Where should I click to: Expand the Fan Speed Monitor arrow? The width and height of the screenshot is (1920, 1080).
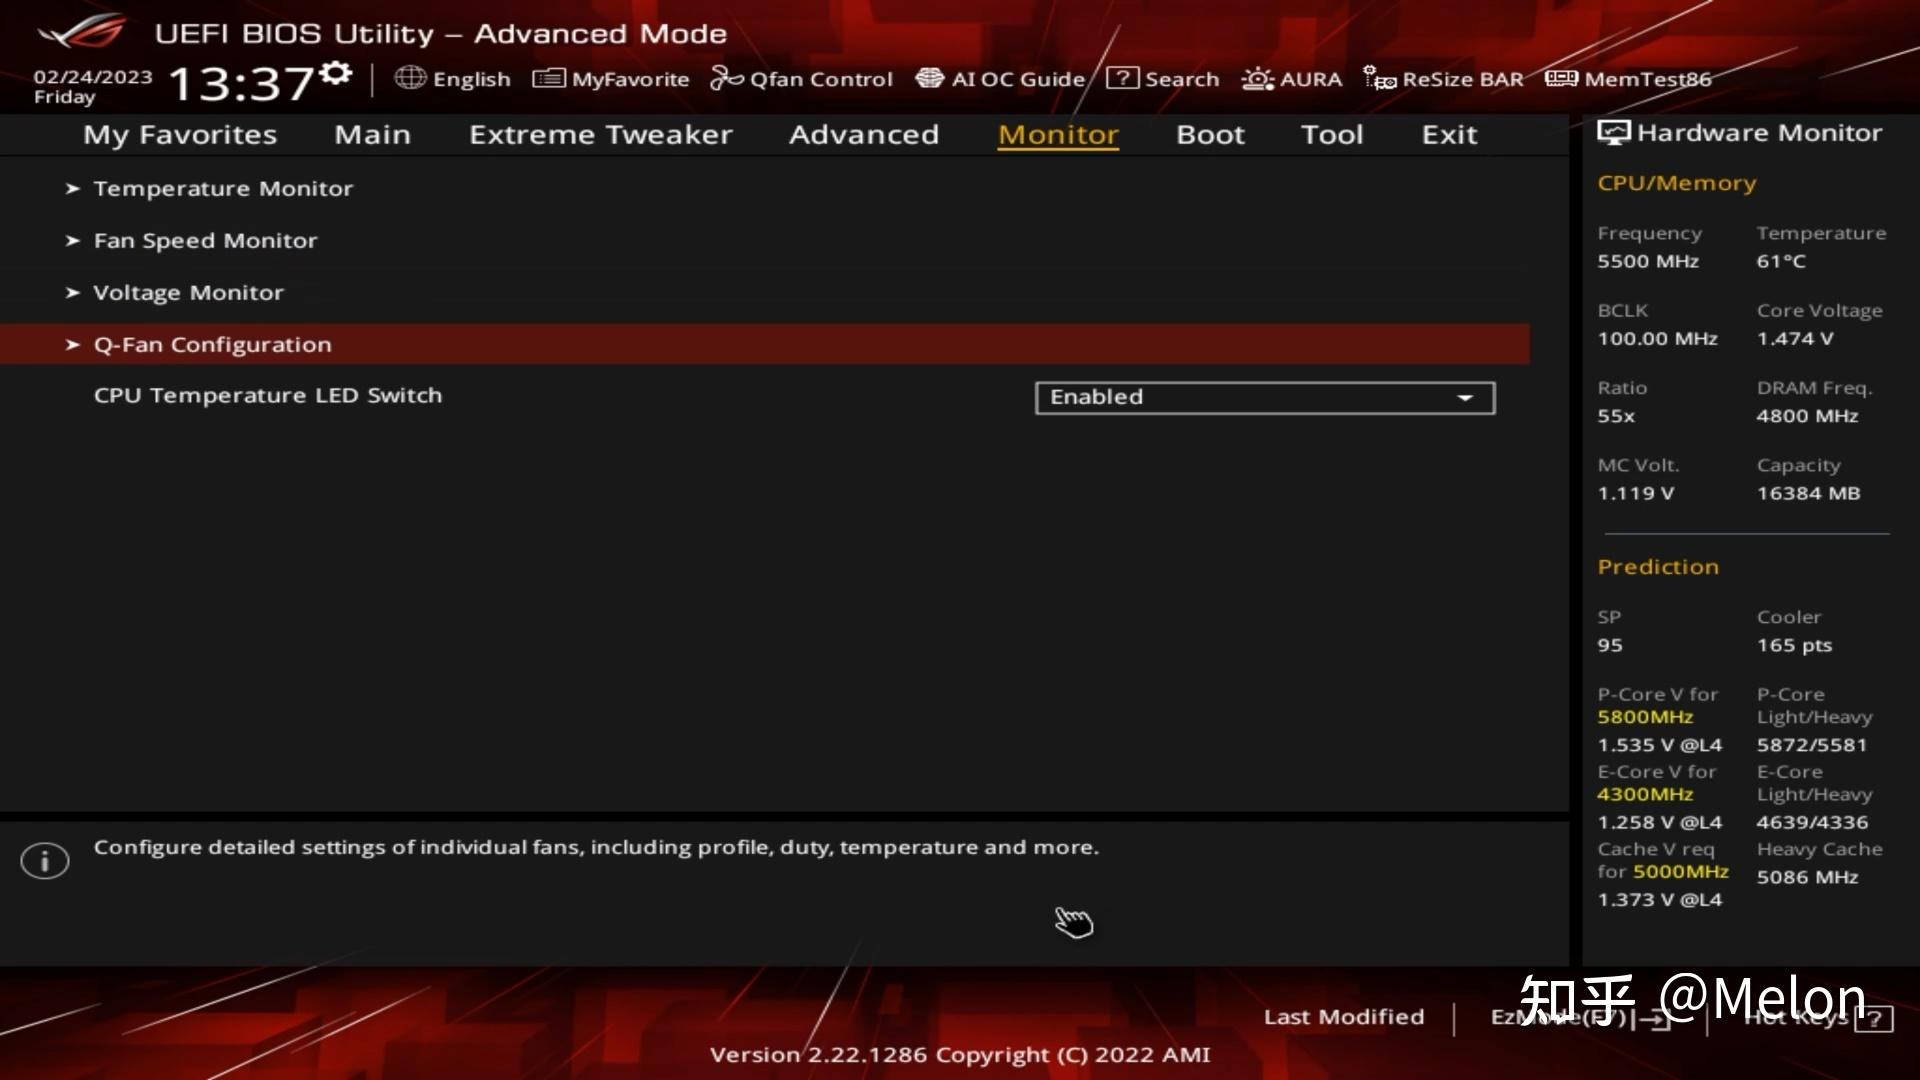pyautogui.click(x=72, y=240)
